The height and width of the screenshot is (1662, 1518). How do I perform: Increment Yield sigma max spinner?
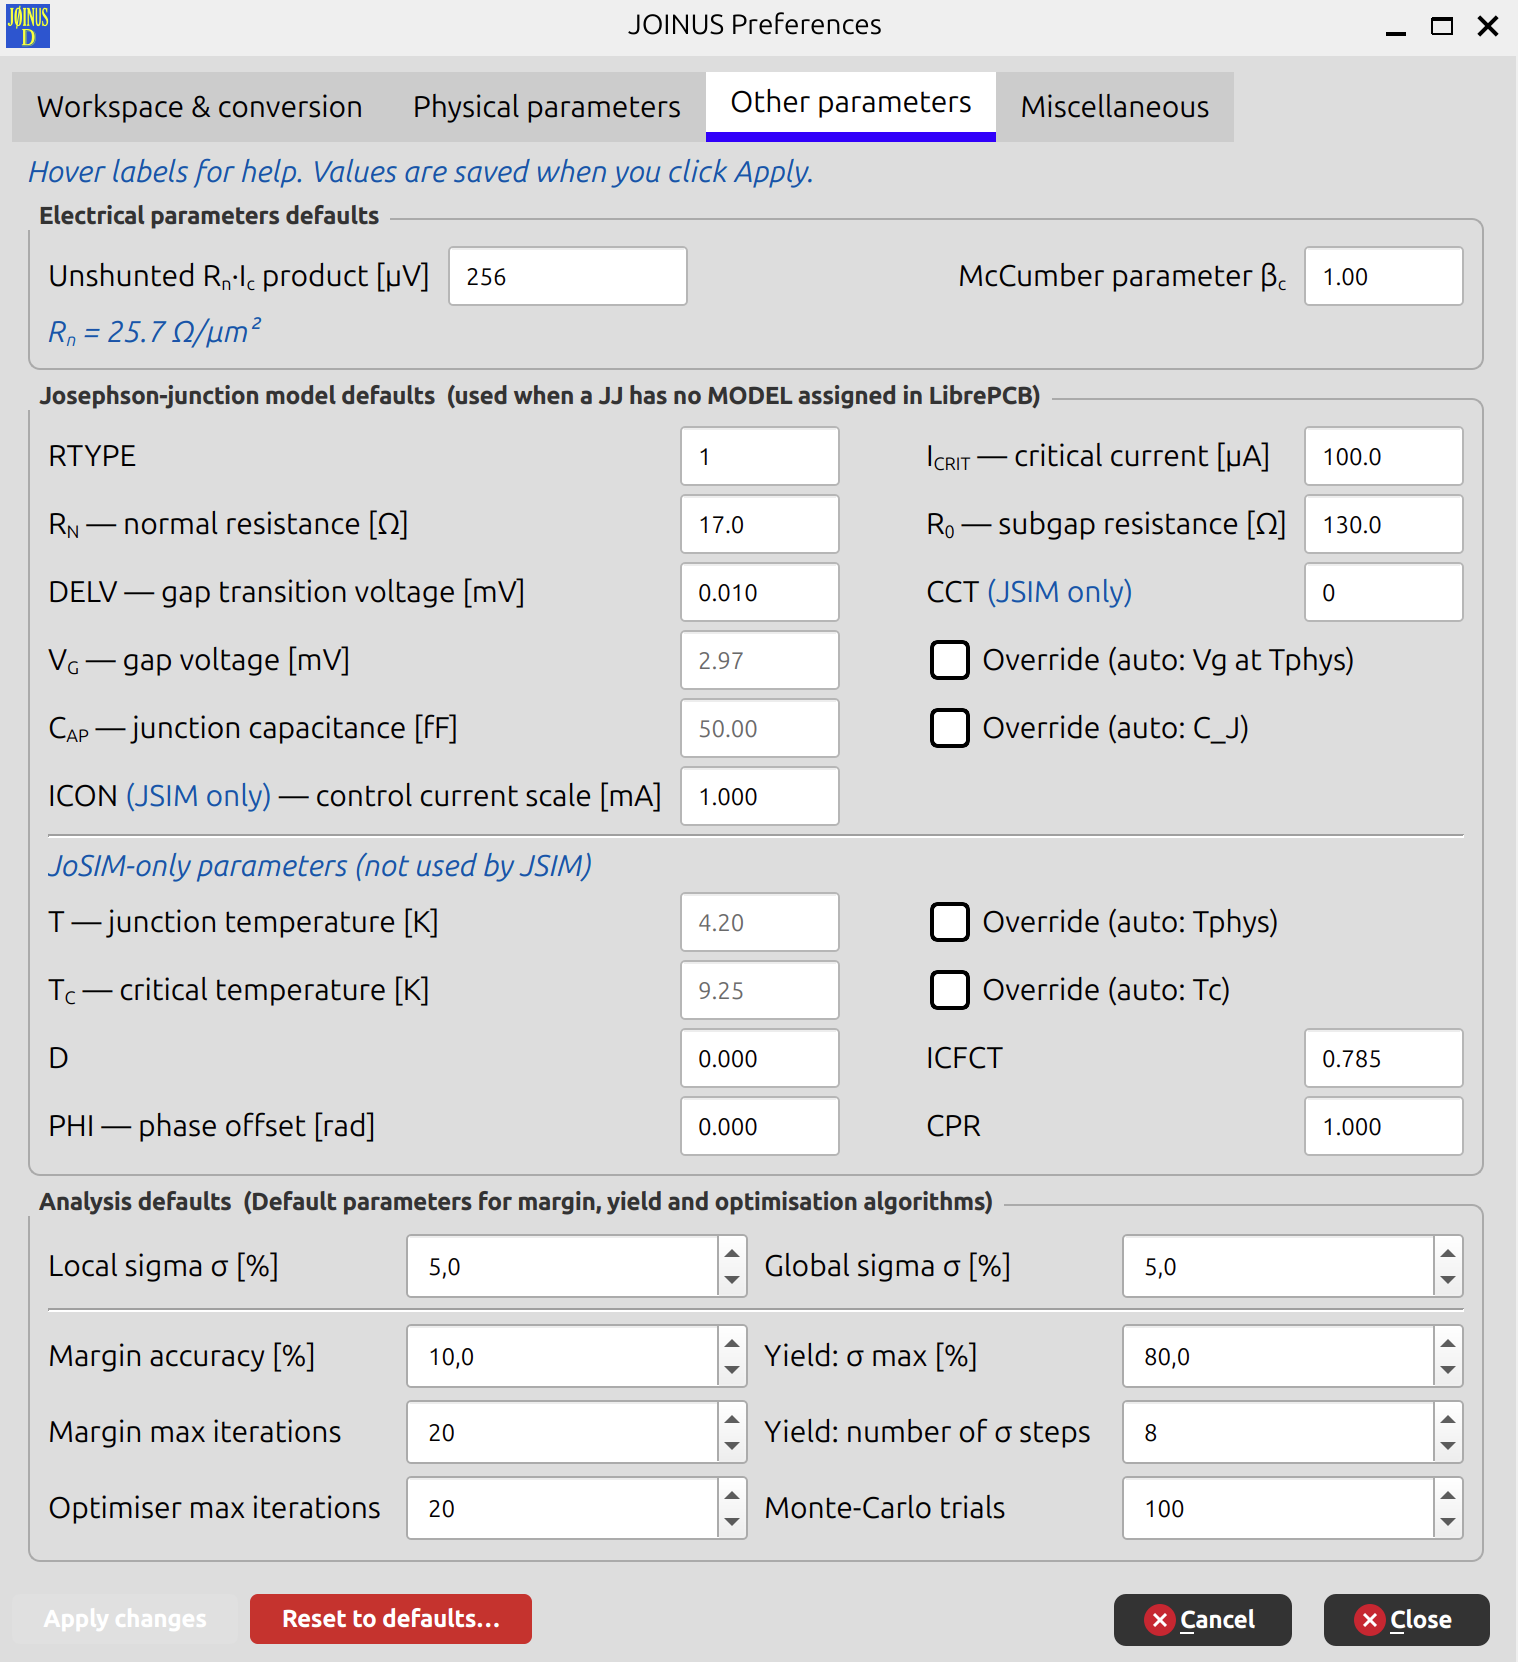(1448, 1343)
